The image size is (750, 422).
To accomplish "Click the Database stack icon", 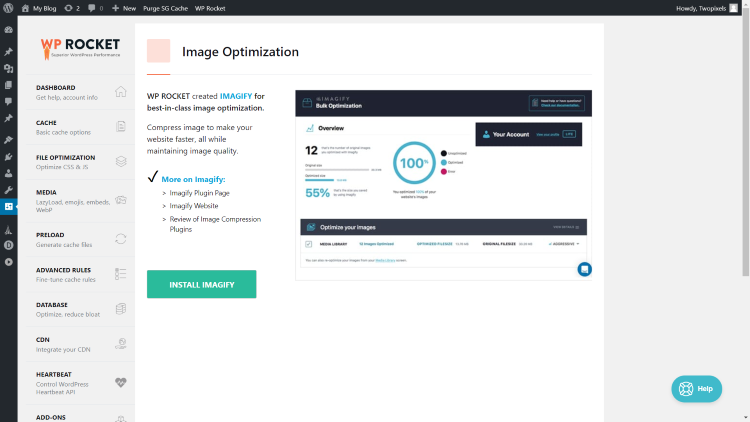I will (121, 309).
